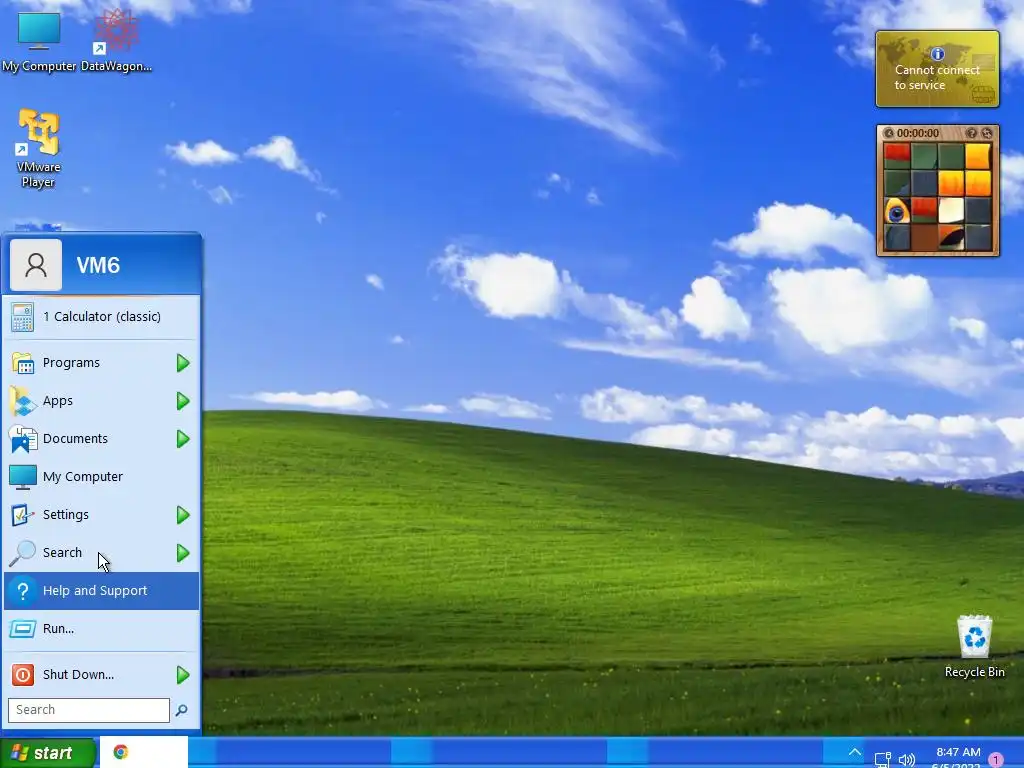This screenshot has height=768, width=1024.
Task: Click the VM6 user avatar picture
Action: (x=36, y=264)
